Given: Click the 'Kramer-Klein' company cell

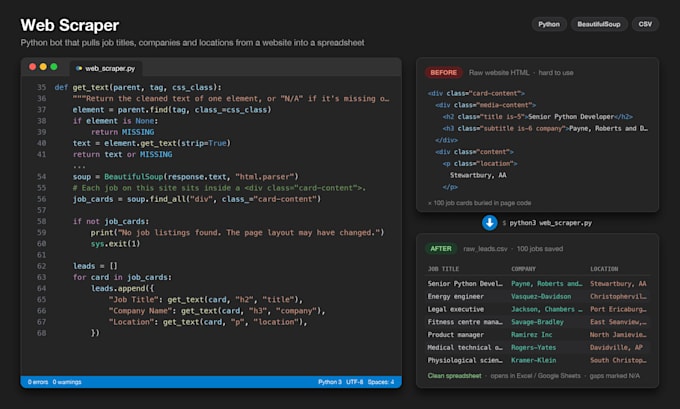Looking at the screenshot, I should [533, 360].
